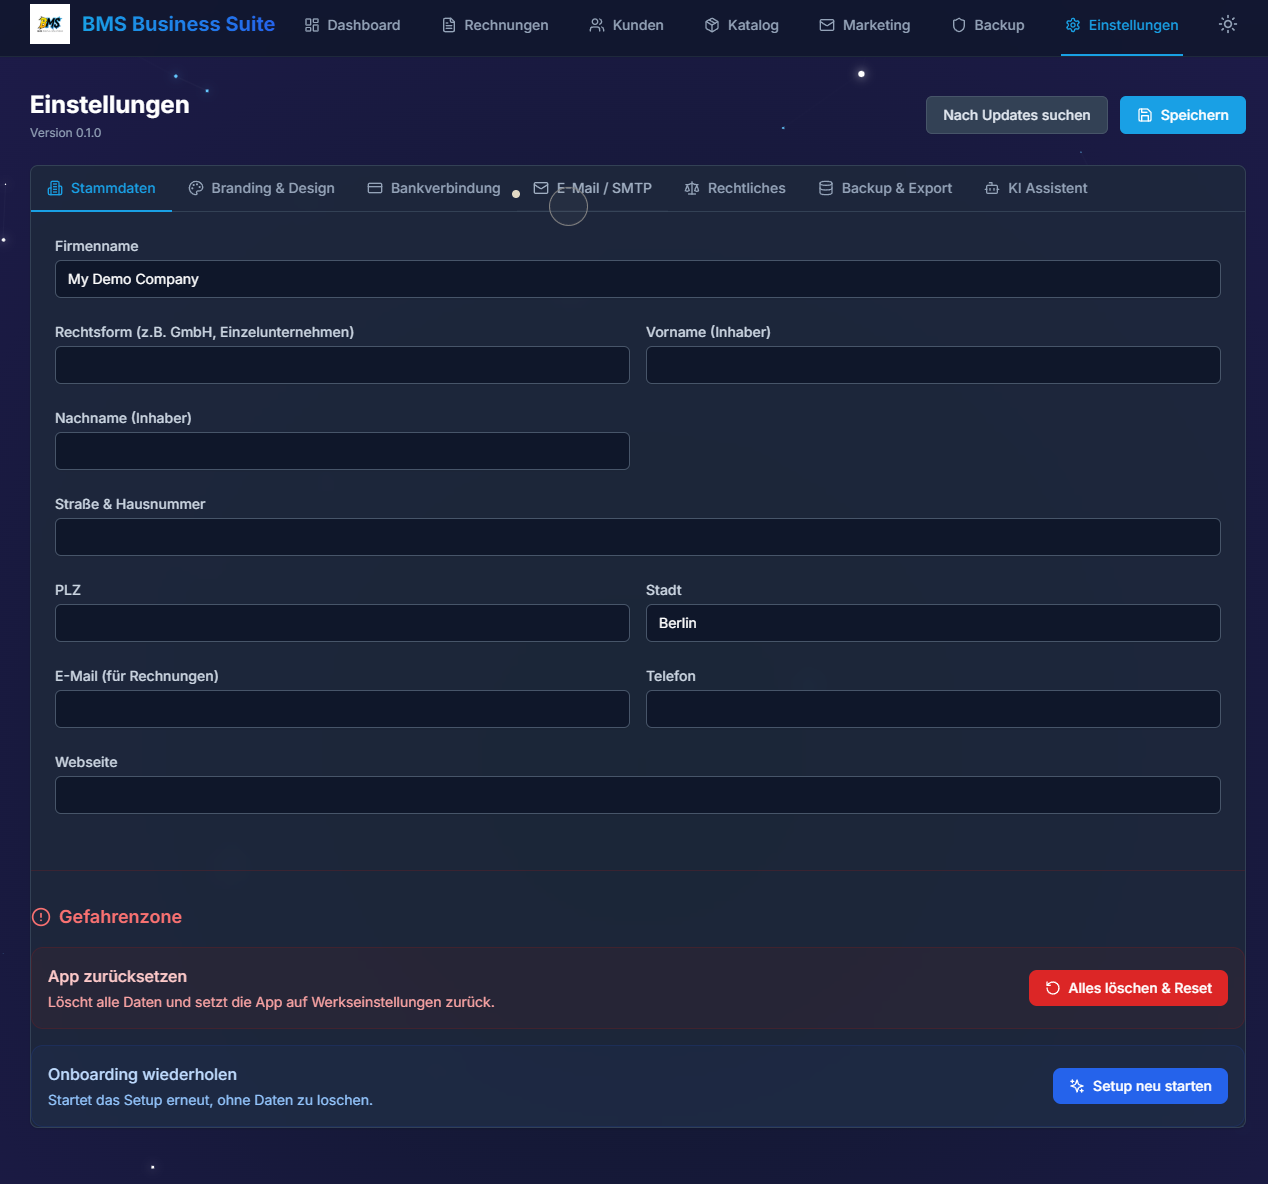
Task: Click the KI Assistent robot icon
Action: 992,188
